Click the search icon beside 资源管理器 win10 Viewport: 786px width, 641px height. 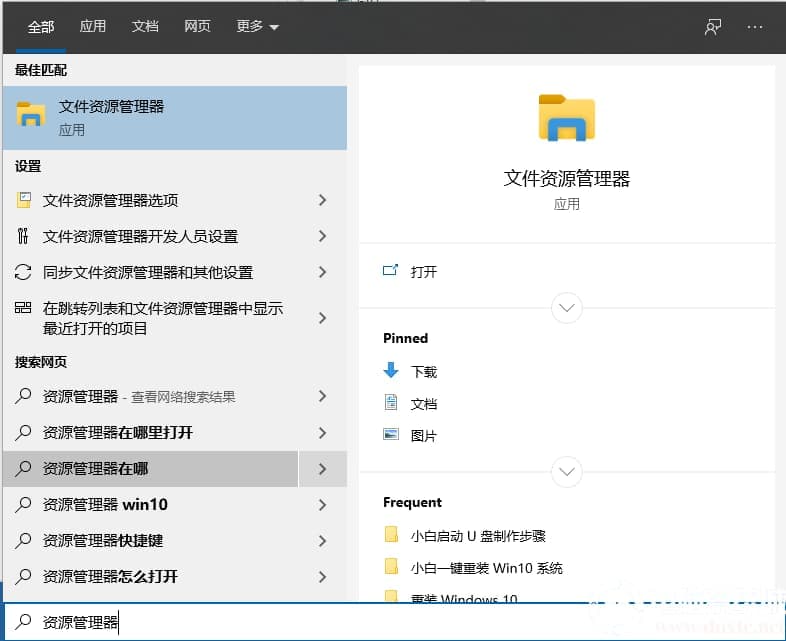23,504
